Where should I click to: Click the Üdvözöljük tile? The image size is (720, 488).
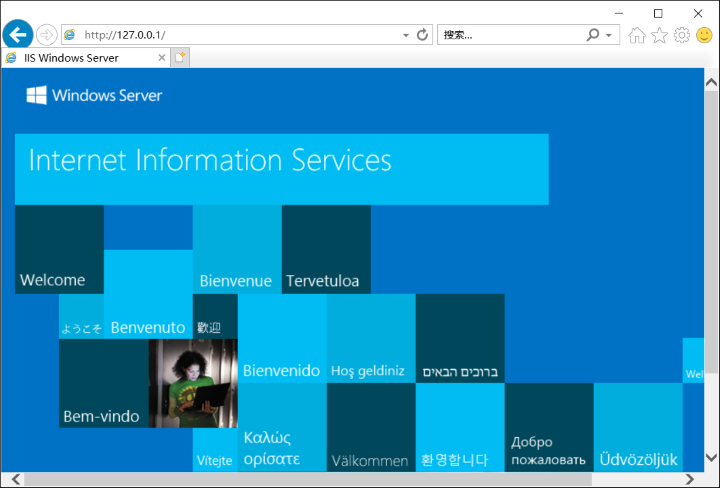(638, 427)
